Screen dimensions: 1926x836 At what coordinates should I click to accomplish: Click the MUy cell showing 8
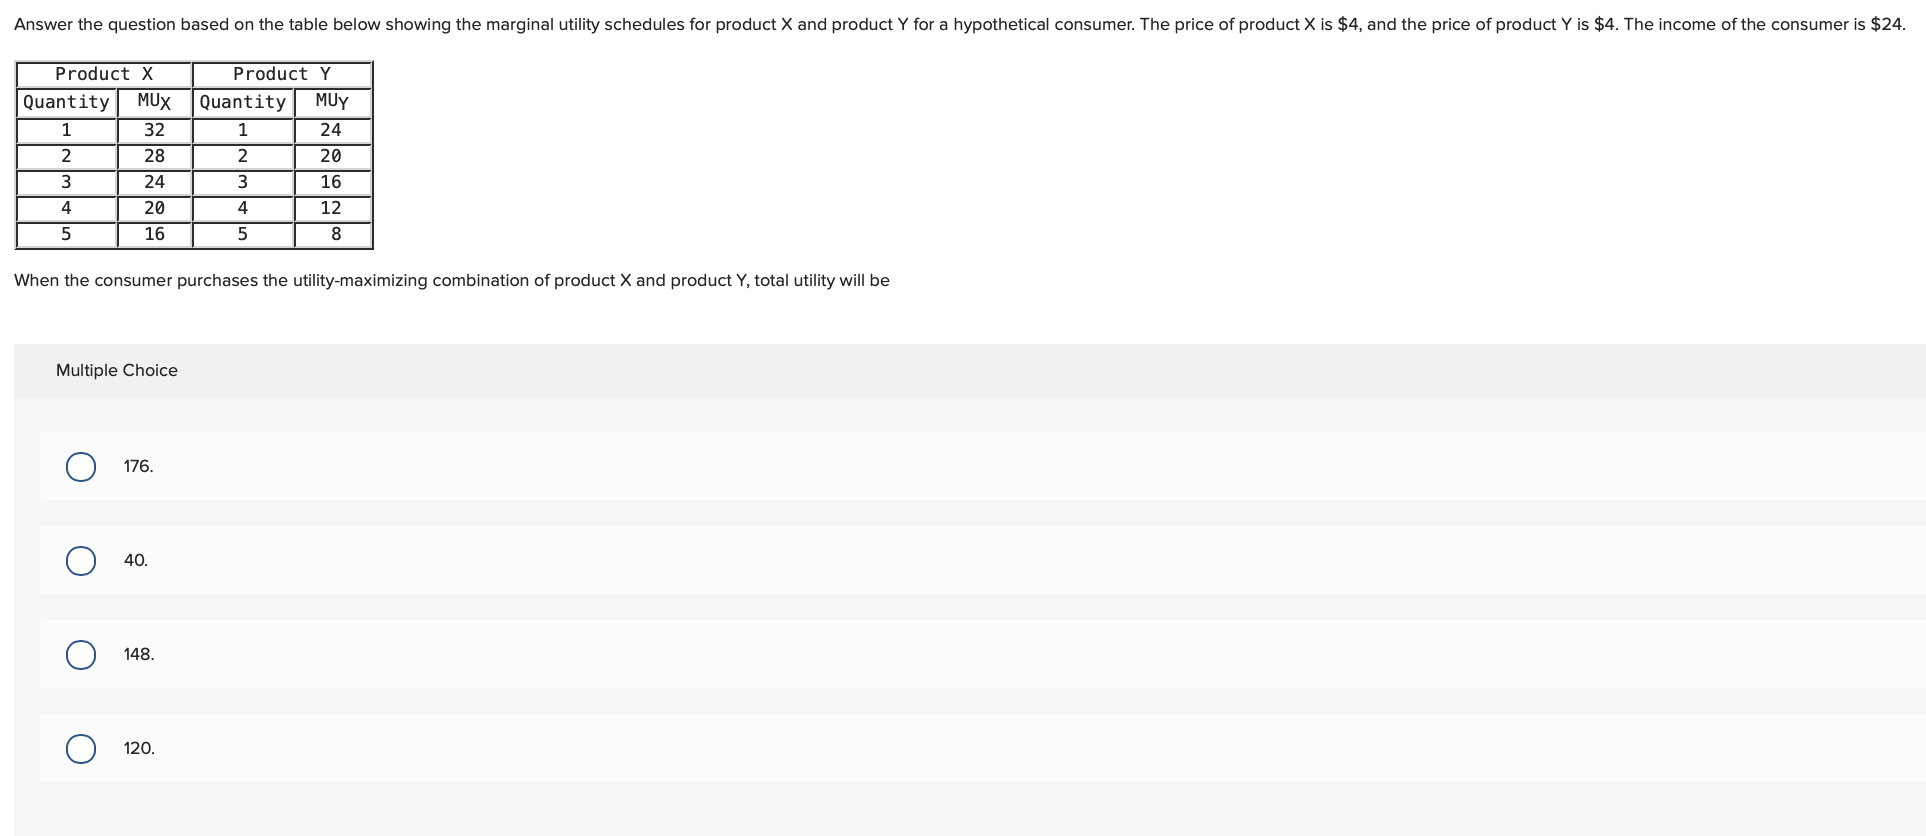tap(336, 234)
